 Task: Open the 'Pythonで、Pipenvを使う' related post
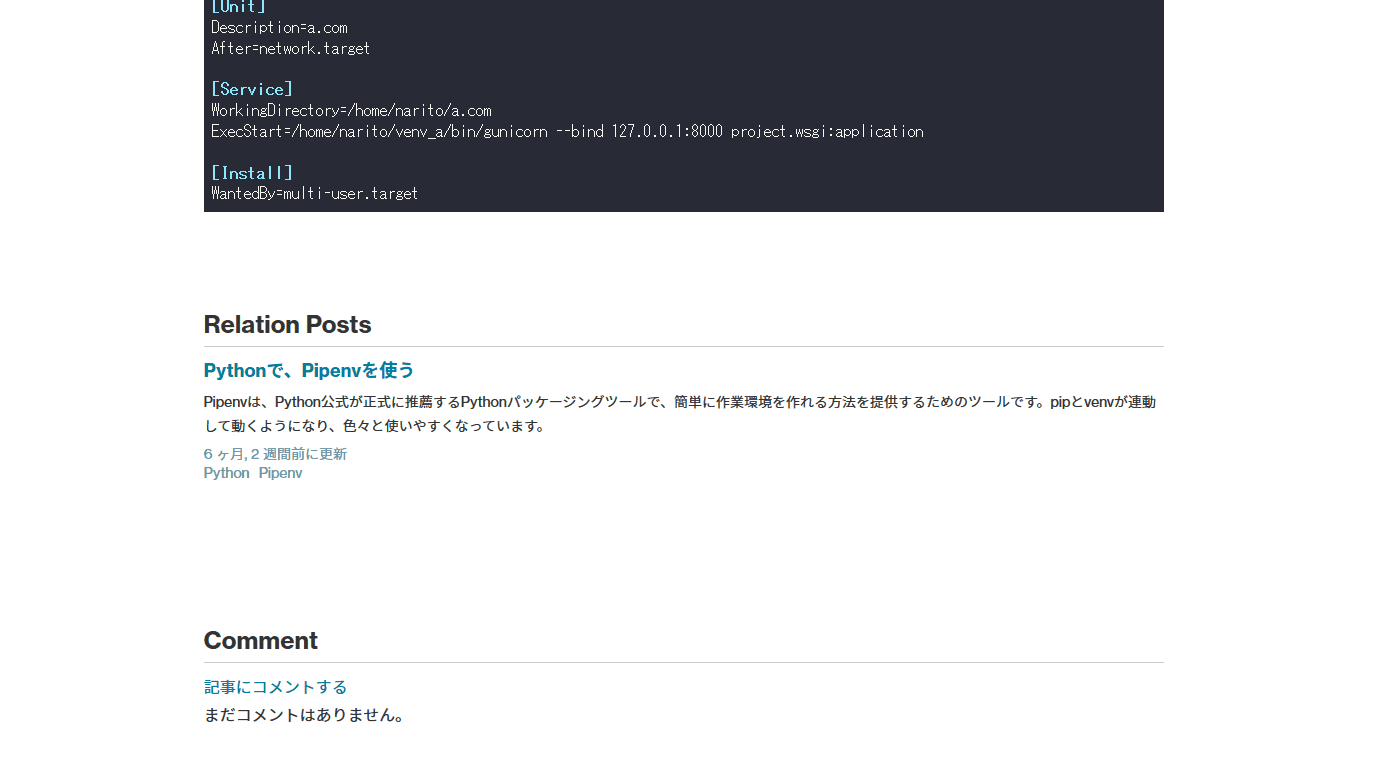(x=309, y=370)
